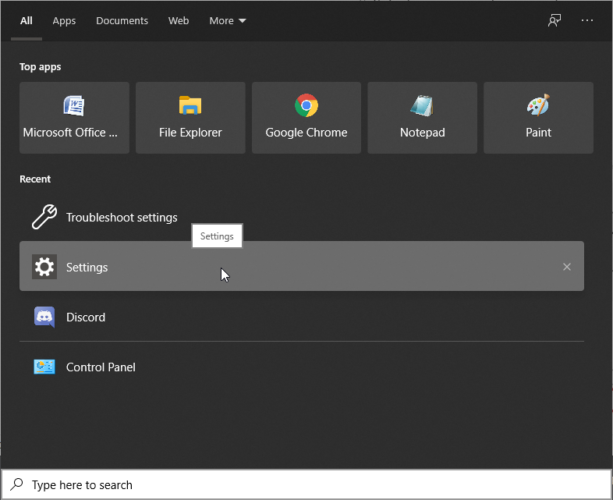Switch to the Web tab
Image resolution: width=613 pixels, height=500 pixels.
(x=179, y=21)
